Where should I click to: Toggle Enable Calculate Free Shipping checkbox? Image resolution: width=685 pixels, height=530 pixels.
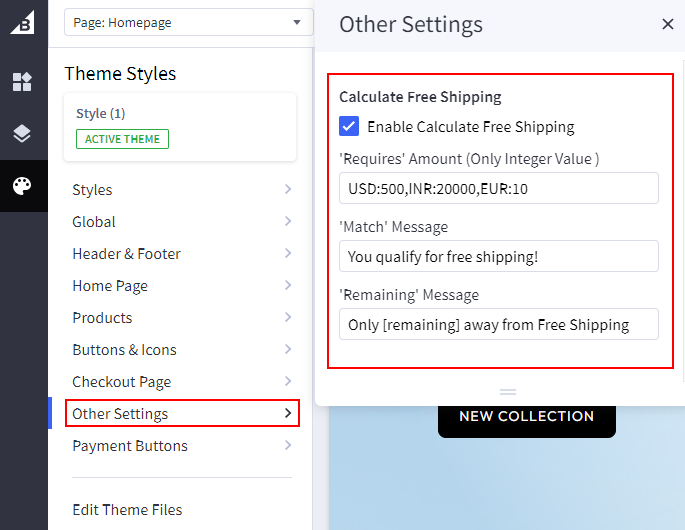[349, 127]
